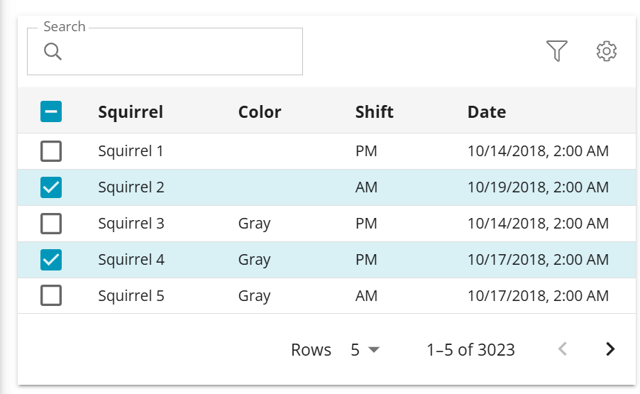Uncheck the Squirrel 2 row checkbox
This screenshot has width=640, height=394.
[51, 187]
